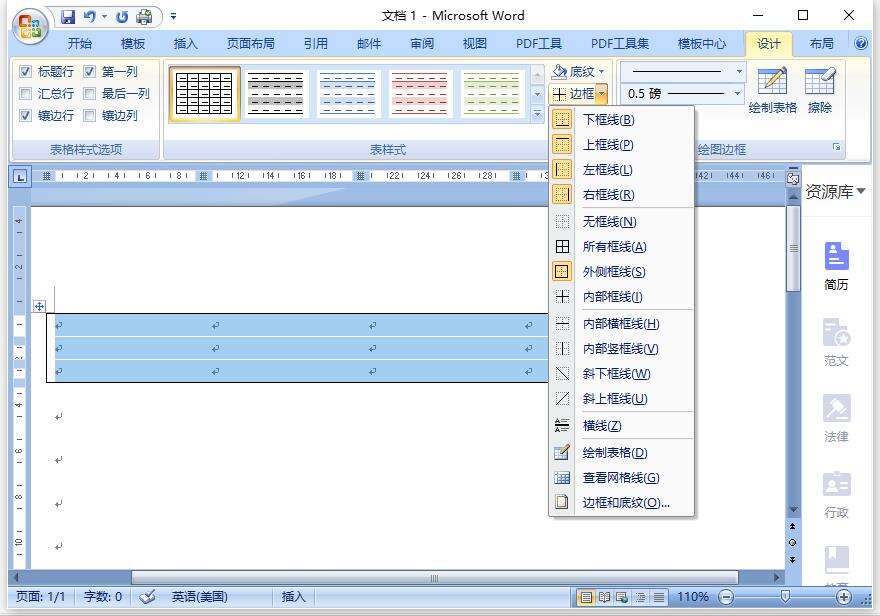Insert horizontal line 横线(Z)
Image resolution: width=880 pixels, height=616 pixels.
(x=621, y=426)
